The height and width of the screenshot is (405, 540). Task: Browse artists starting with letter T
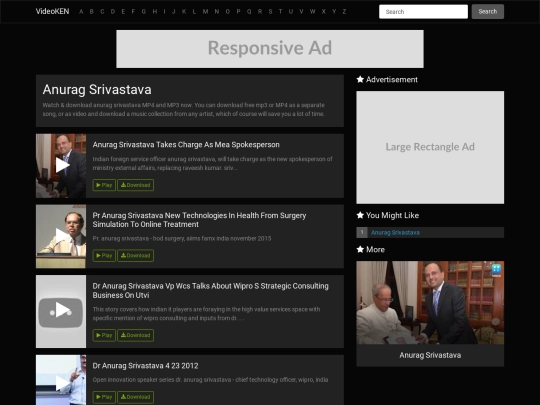coord(280,12)
